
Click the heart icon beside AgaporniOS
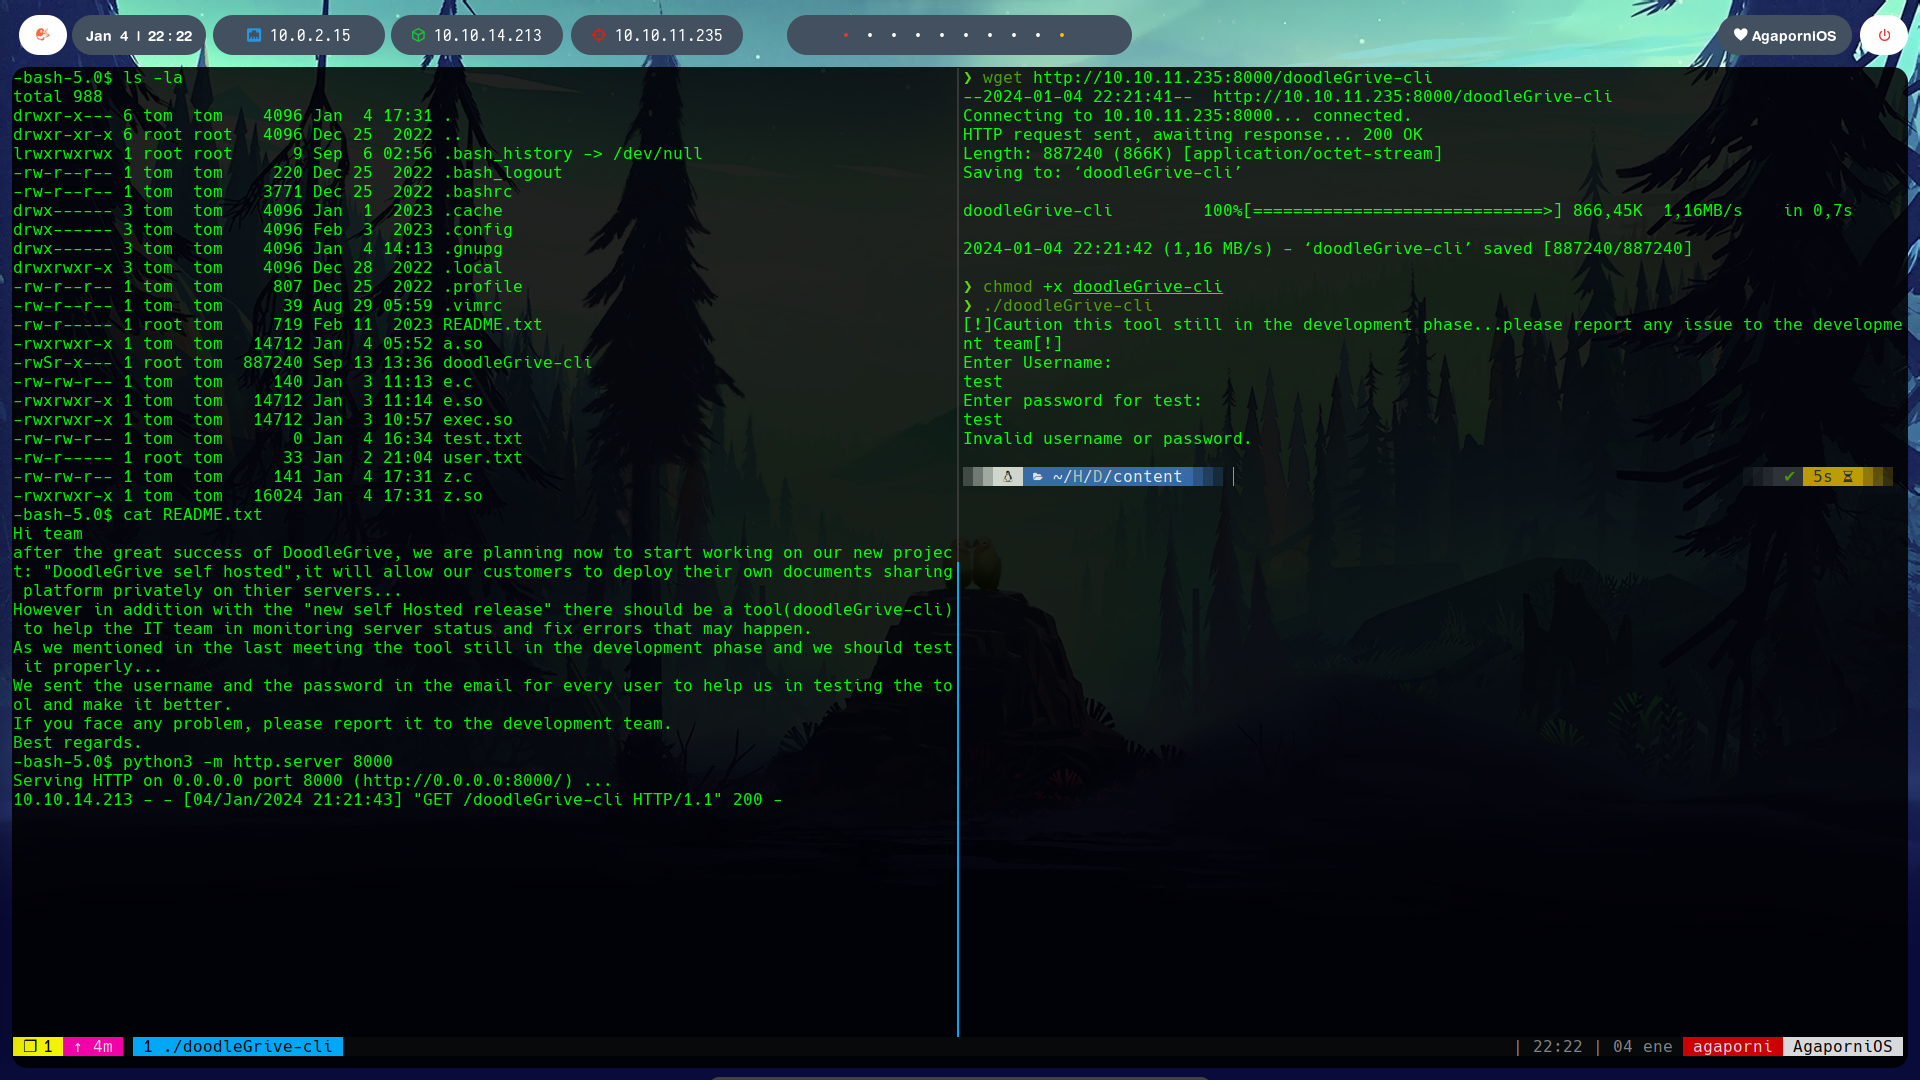click(x=1740, y=35)
